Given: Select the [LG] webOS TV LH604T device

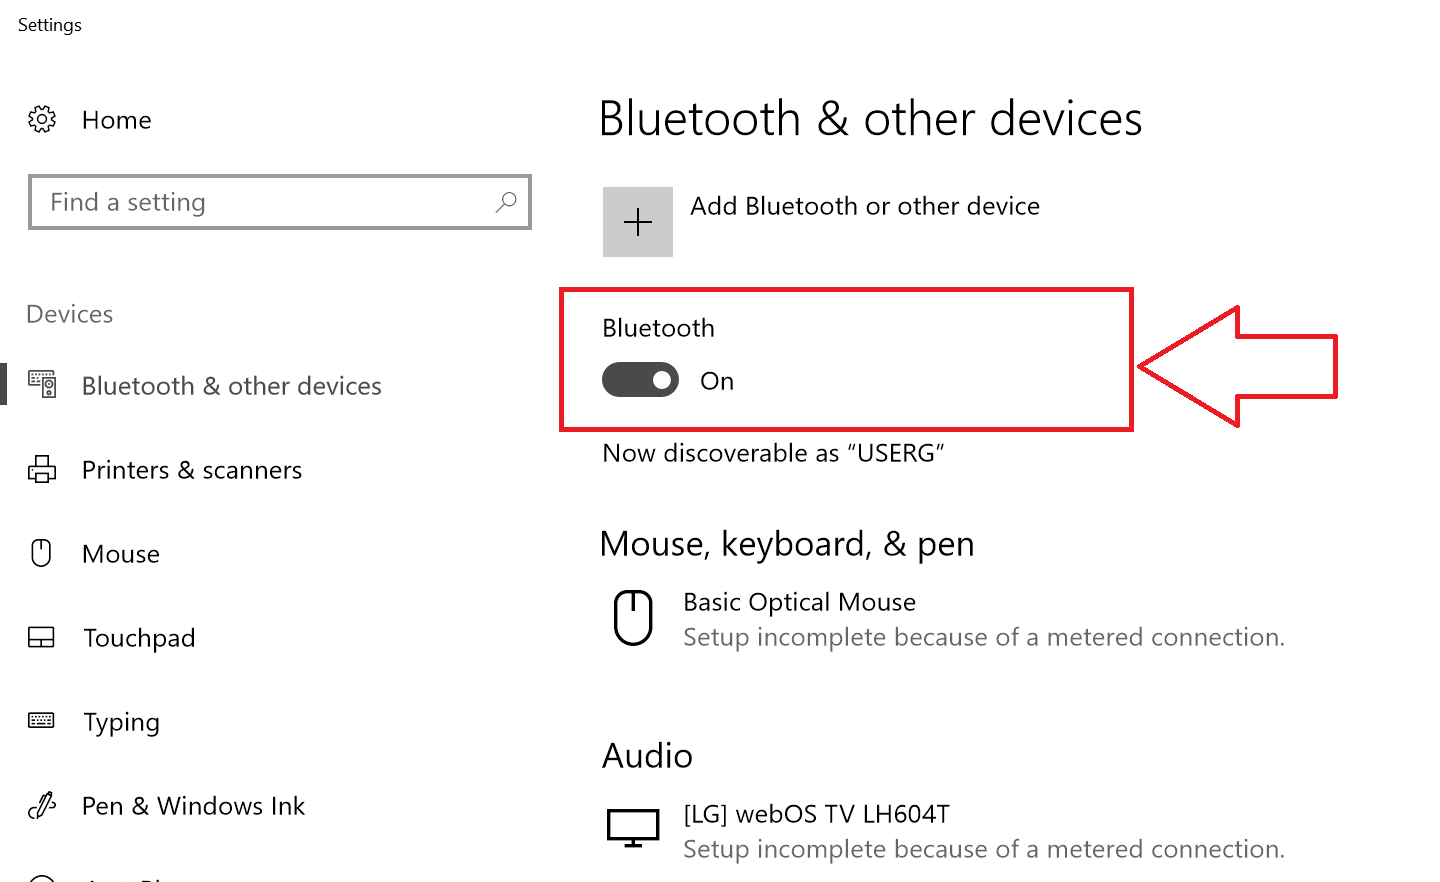Looking at the screenshot, I should coord(945,831).
